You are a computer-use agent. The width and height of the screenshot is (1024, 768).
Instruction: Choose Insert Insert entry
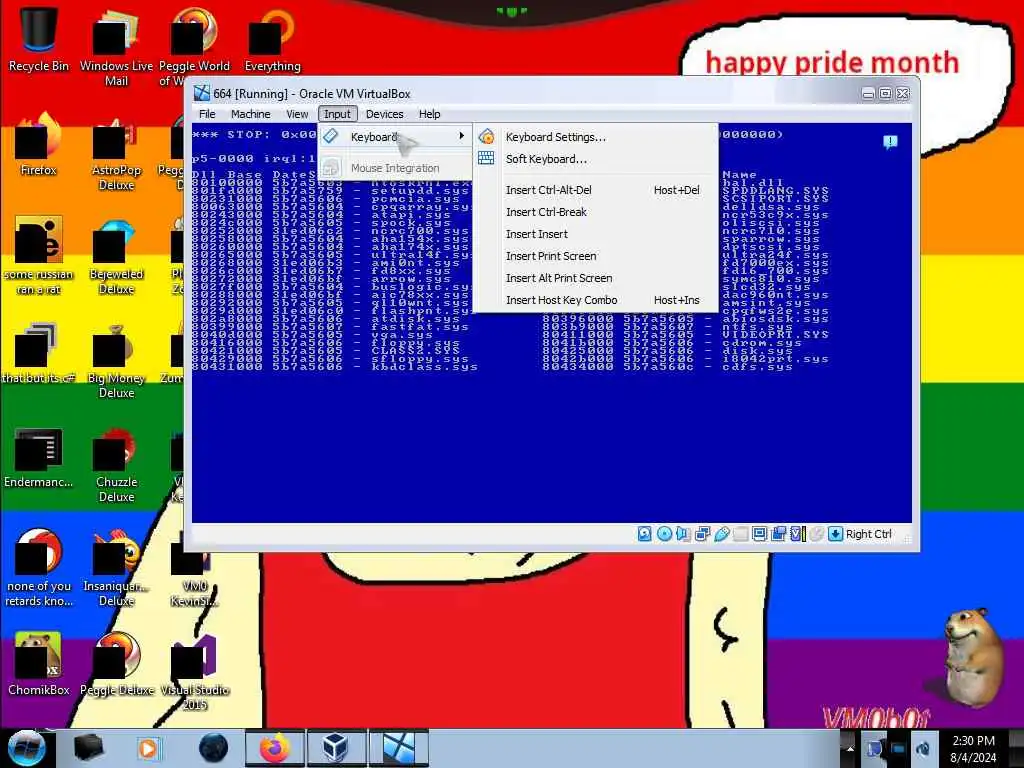click(596, 234)
